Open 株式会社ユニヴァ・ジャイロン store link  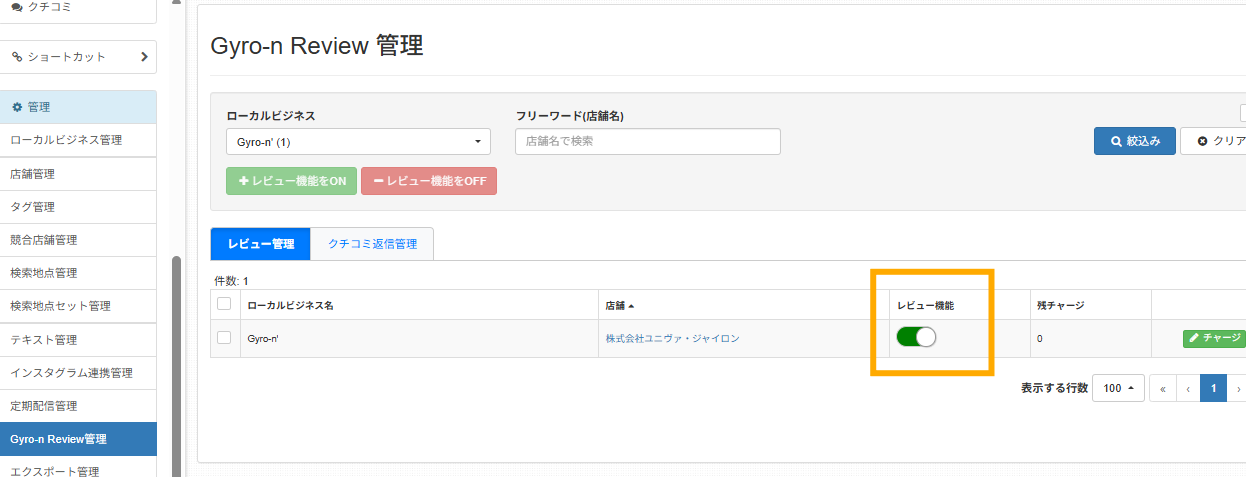[x=672, y=339]
